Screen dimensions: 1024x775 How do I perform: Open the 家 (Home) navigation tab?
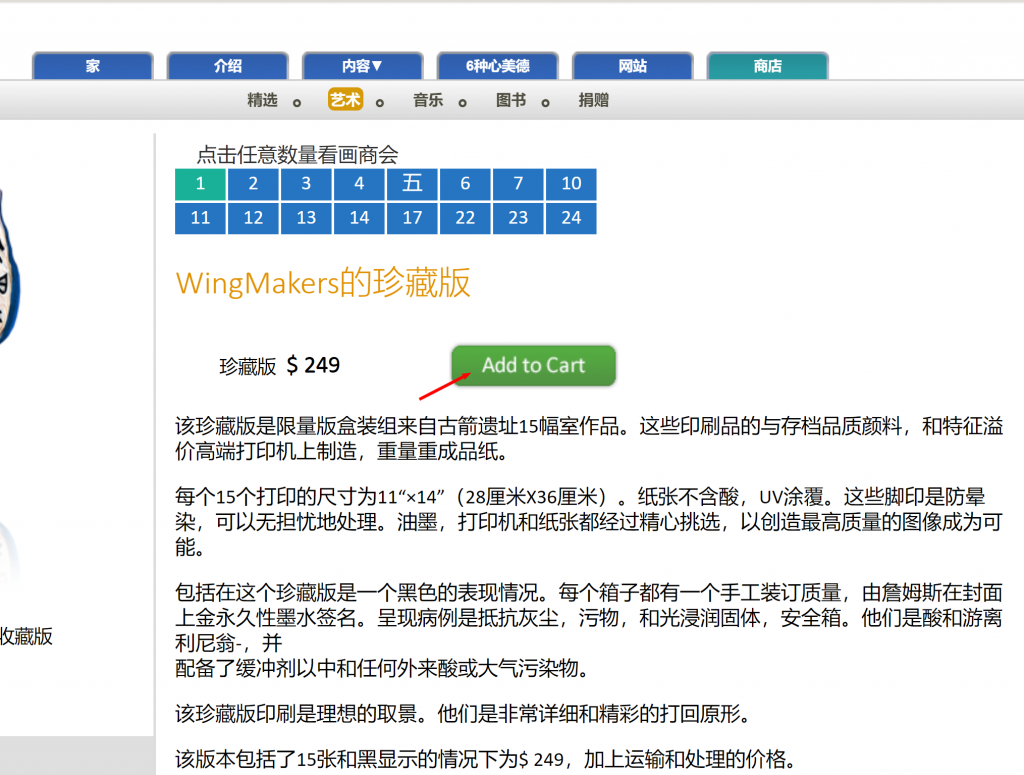click(x=93, y=66)
